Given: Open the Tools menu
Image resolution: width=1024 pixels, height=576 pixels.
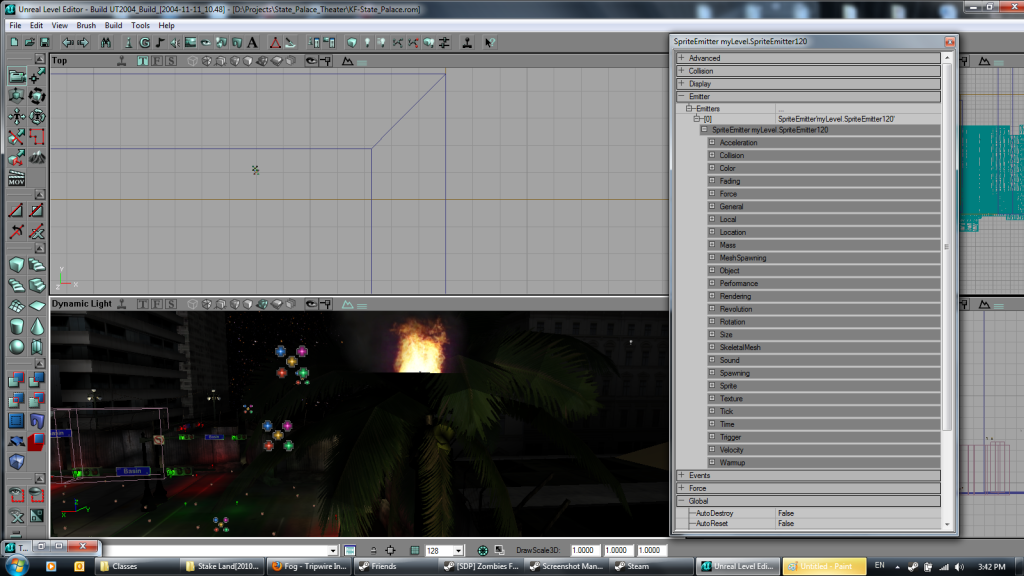Looking at the screenshot, I should click(x=140, y=25).
